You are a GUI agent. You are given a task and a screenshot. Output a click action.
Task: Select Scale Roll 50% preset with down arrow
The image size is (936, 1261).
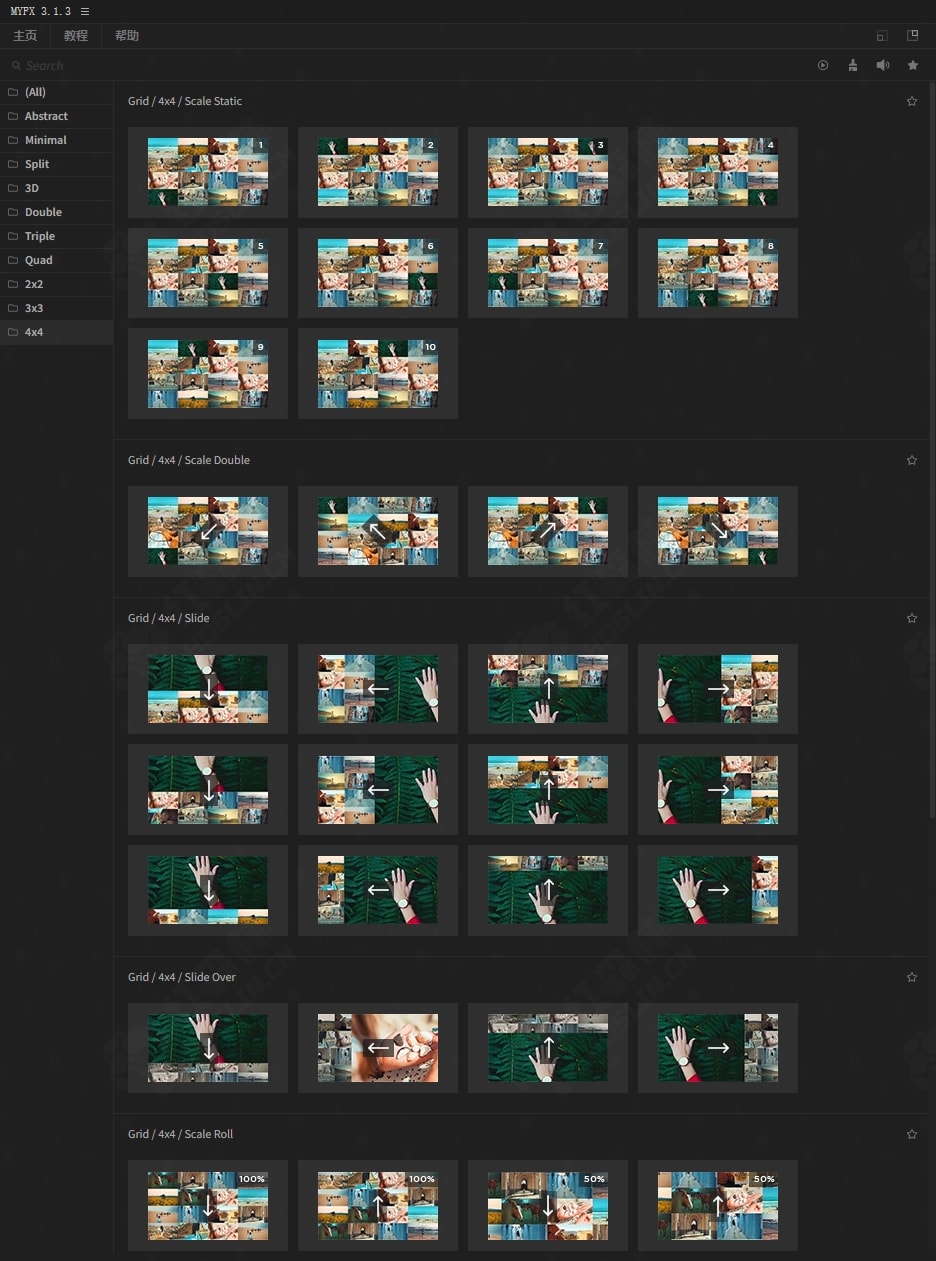pos(548,1205)
